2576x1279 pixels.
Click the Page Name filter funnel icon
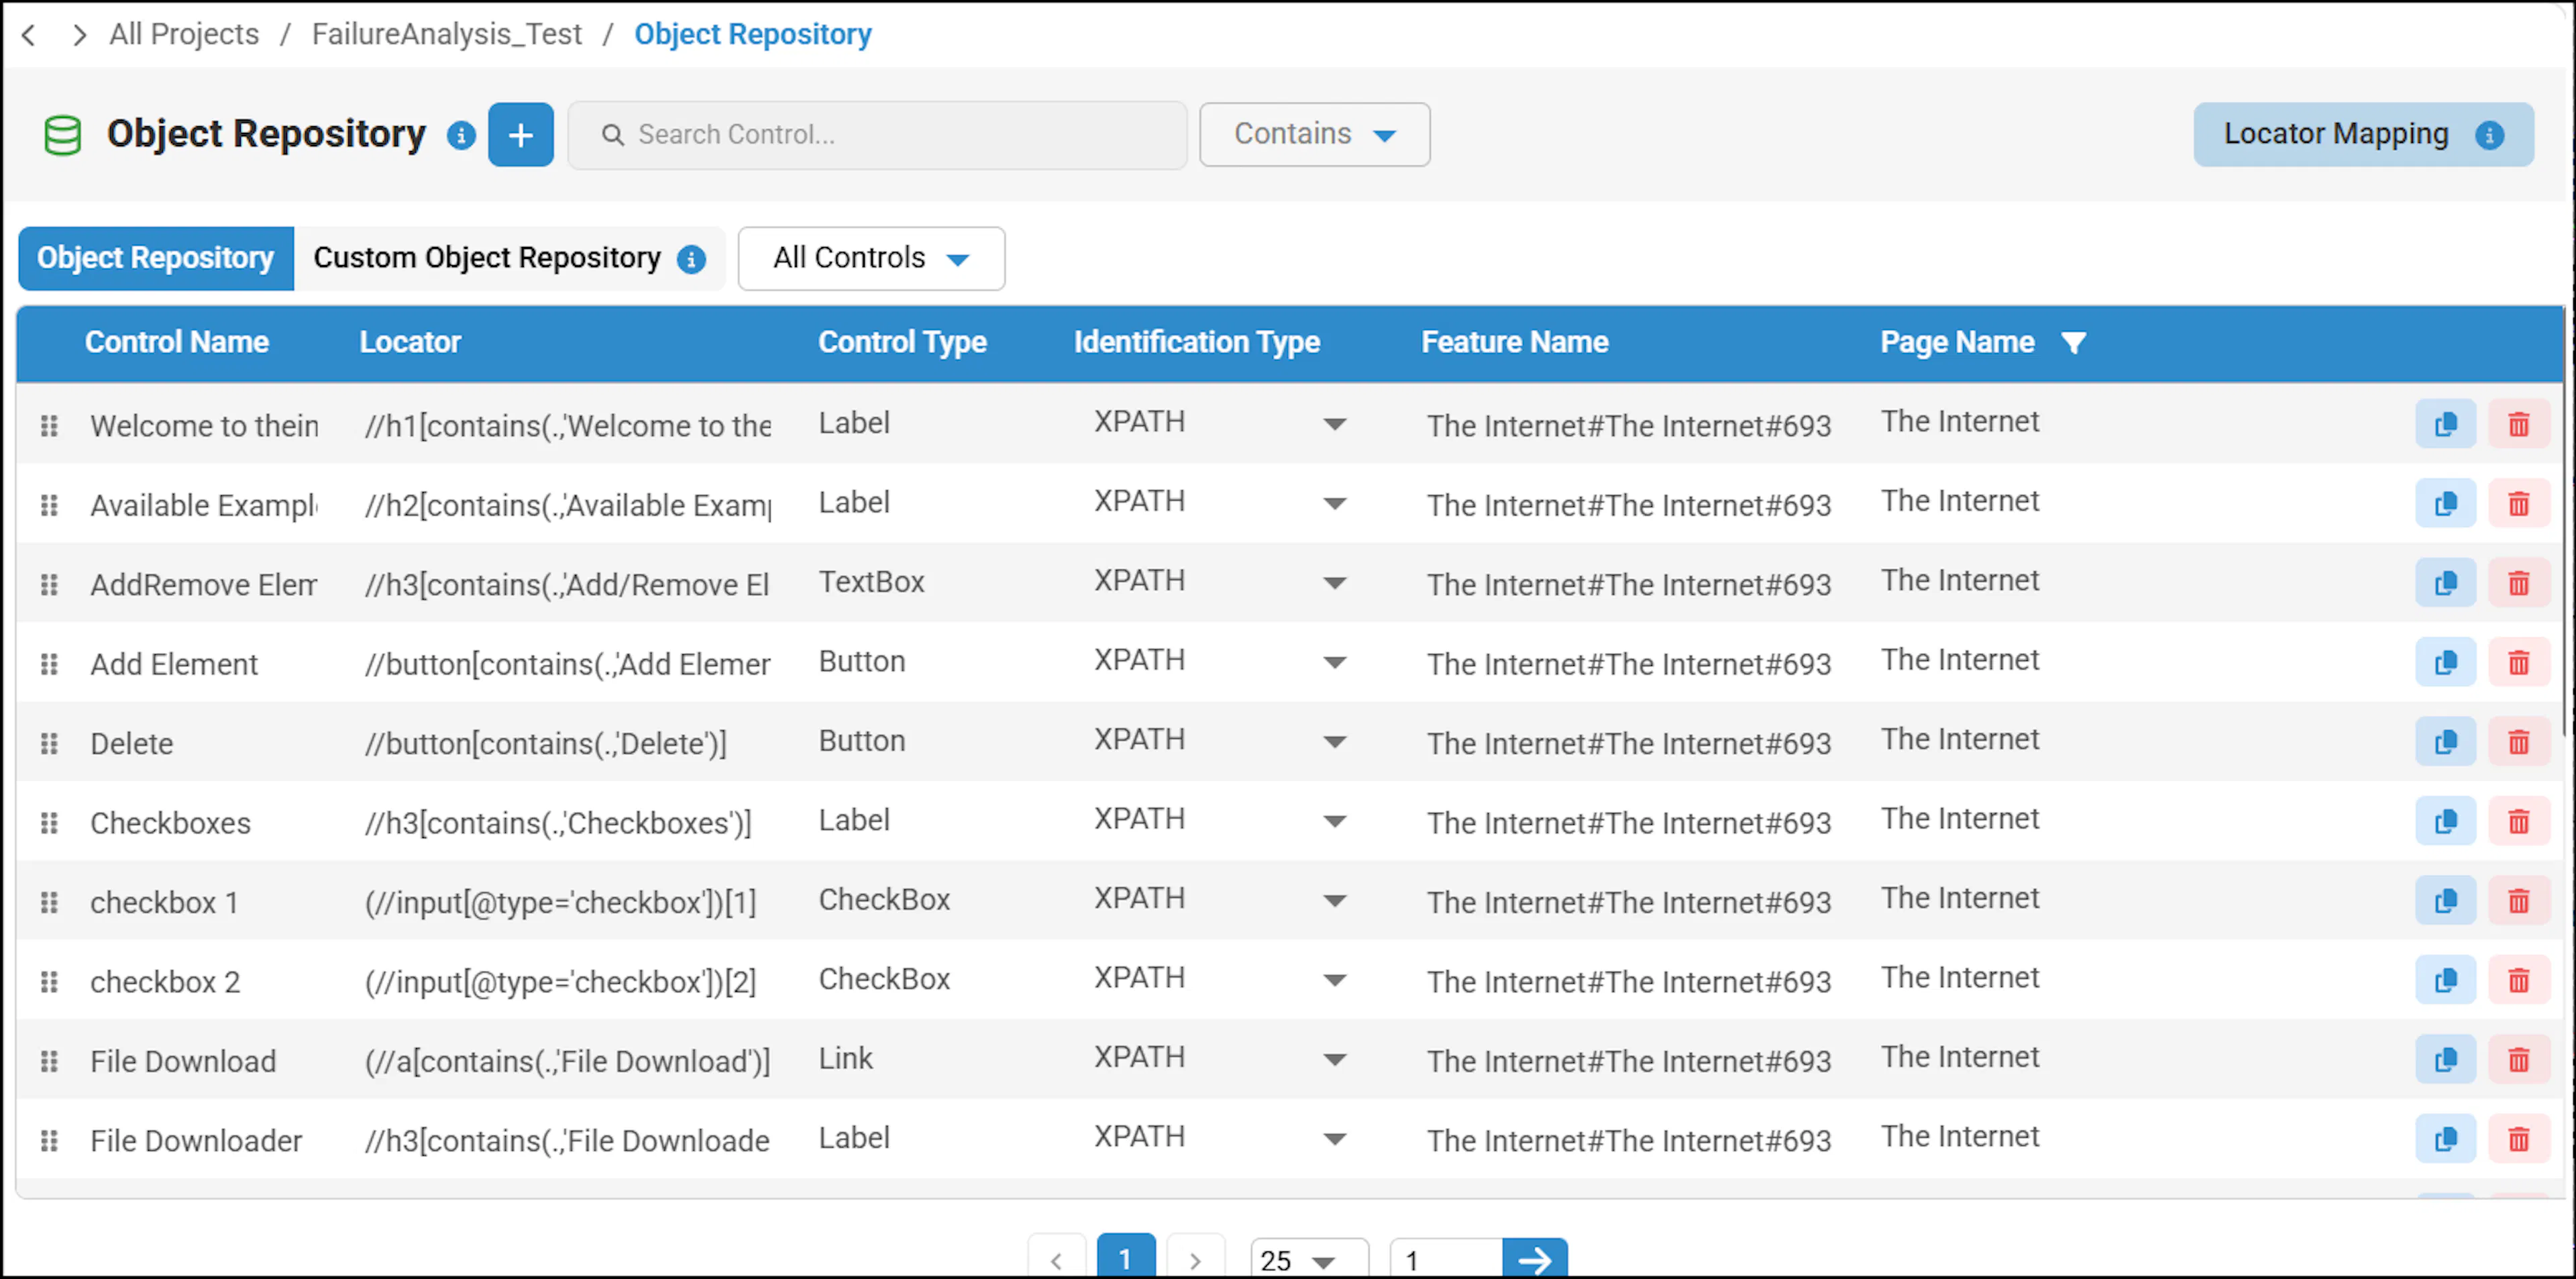(2073, 343)
